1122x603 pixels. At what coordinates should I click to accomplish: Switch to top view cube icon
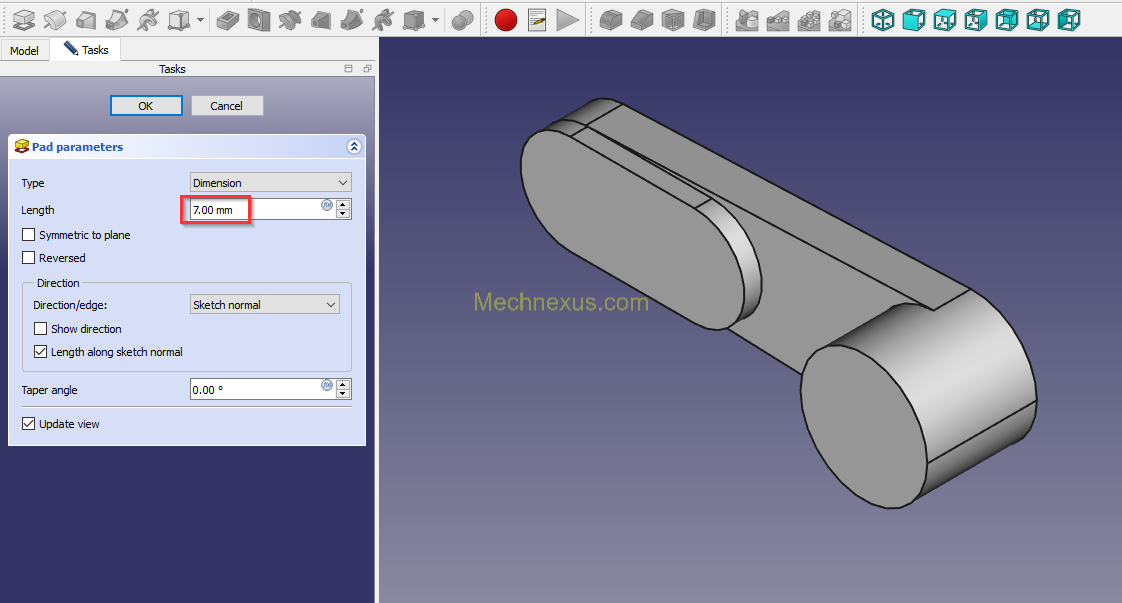click(945, 20)
